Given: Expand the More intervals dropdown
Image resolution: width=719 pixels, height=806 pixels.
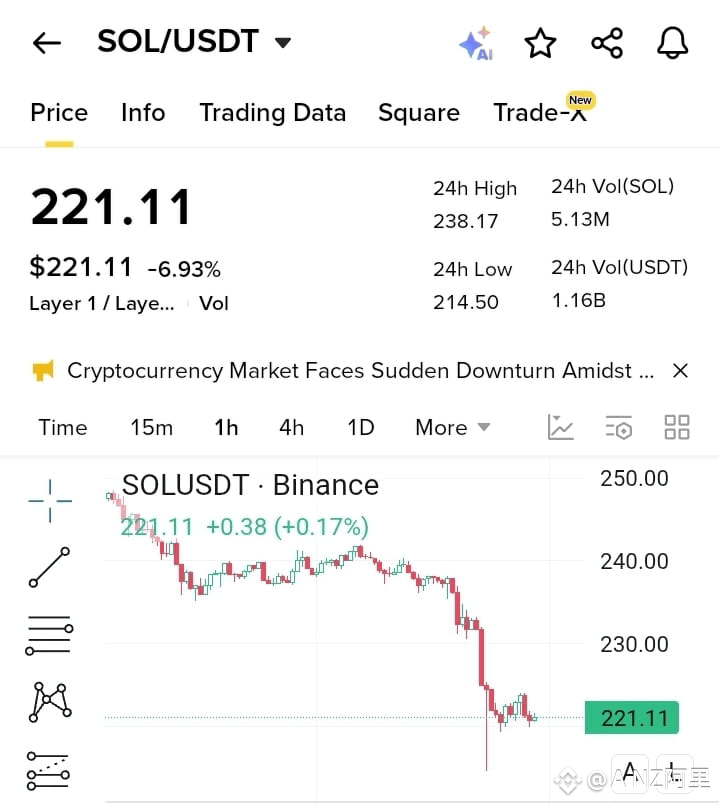Looking at the screenshot, I should pos(452,428).
